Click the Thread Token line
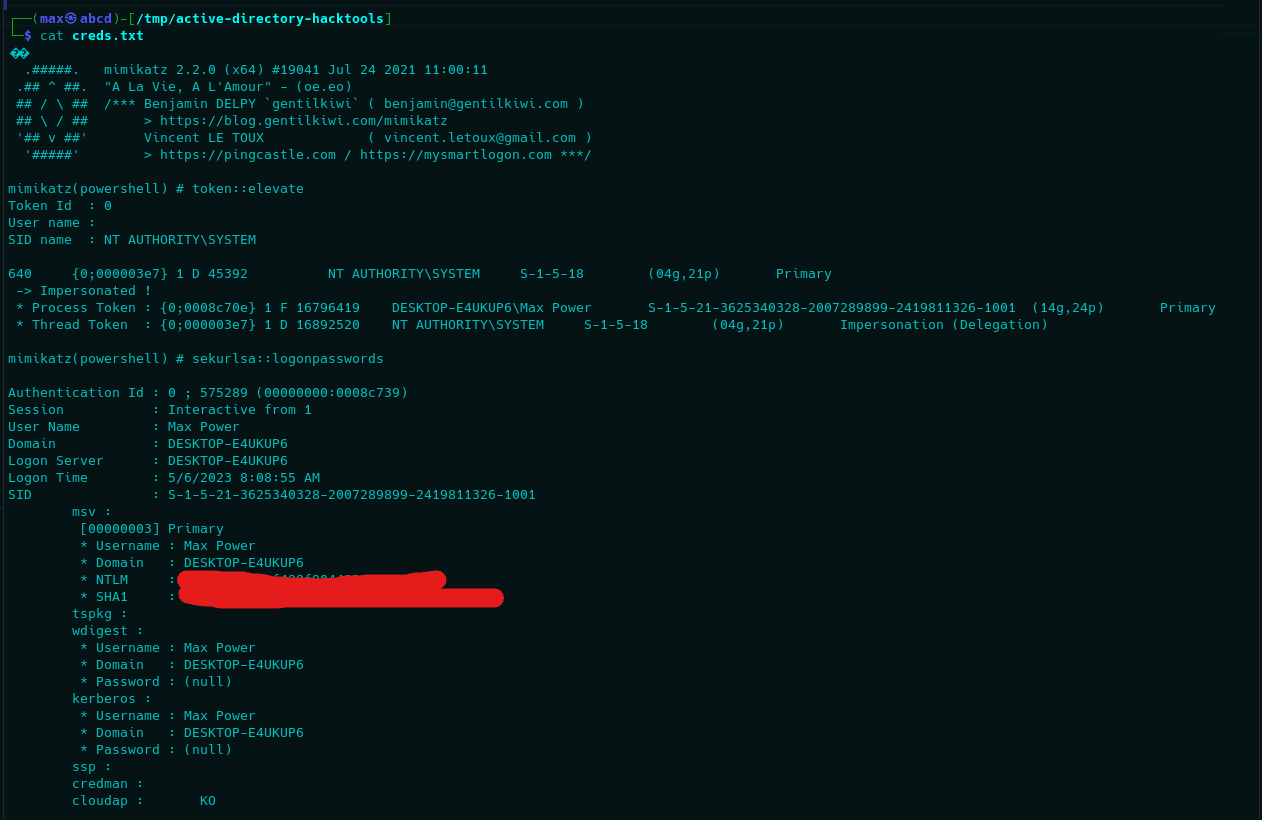This screenshot has height=820, width=1262. 532,325
